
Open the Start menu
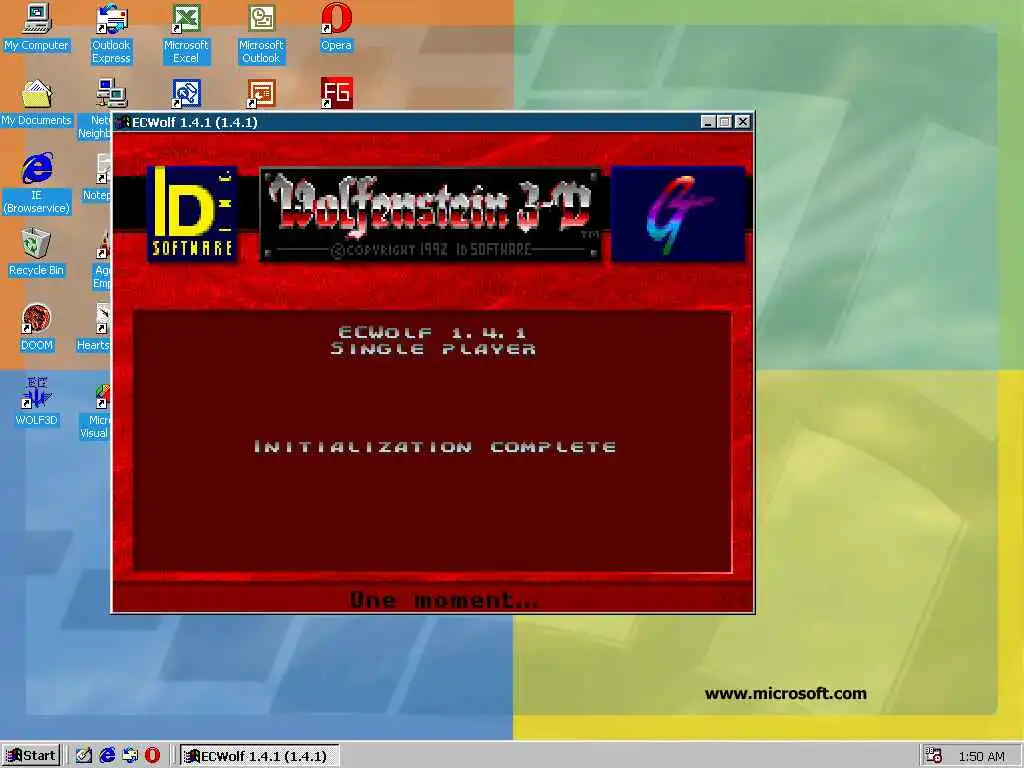[31, 756]
